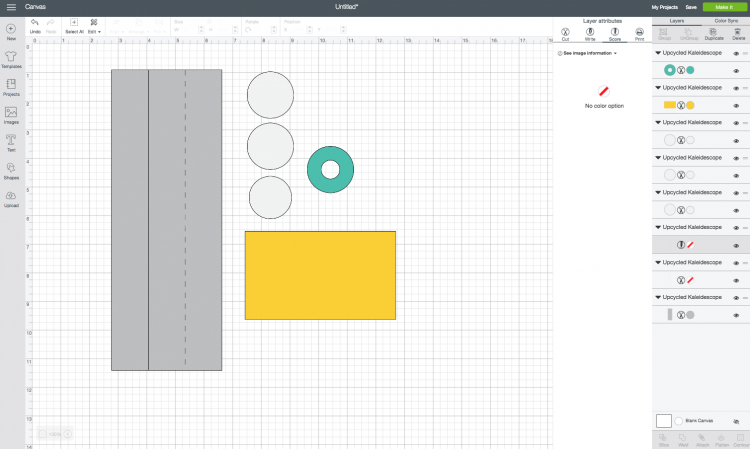Collapse the score line Upcycled Kaleidescope group
This screenshot has height=449, width=750.
tap(658, 227)
